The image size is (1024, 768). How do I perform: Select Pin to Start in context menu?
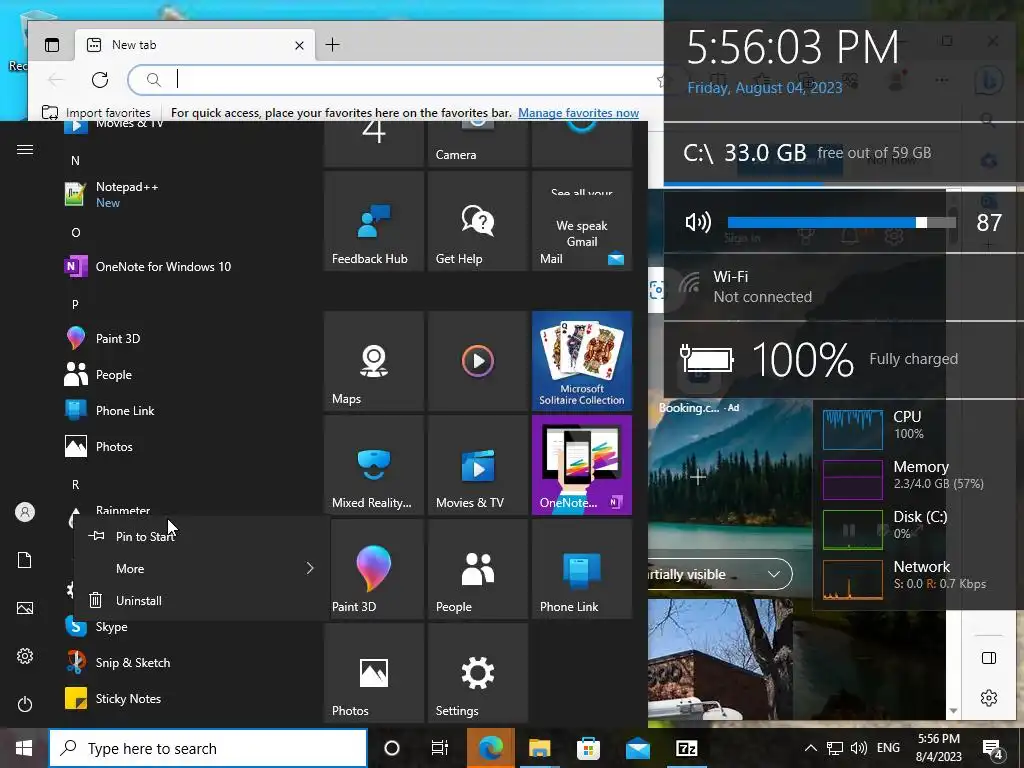click(x=202, y=536)
